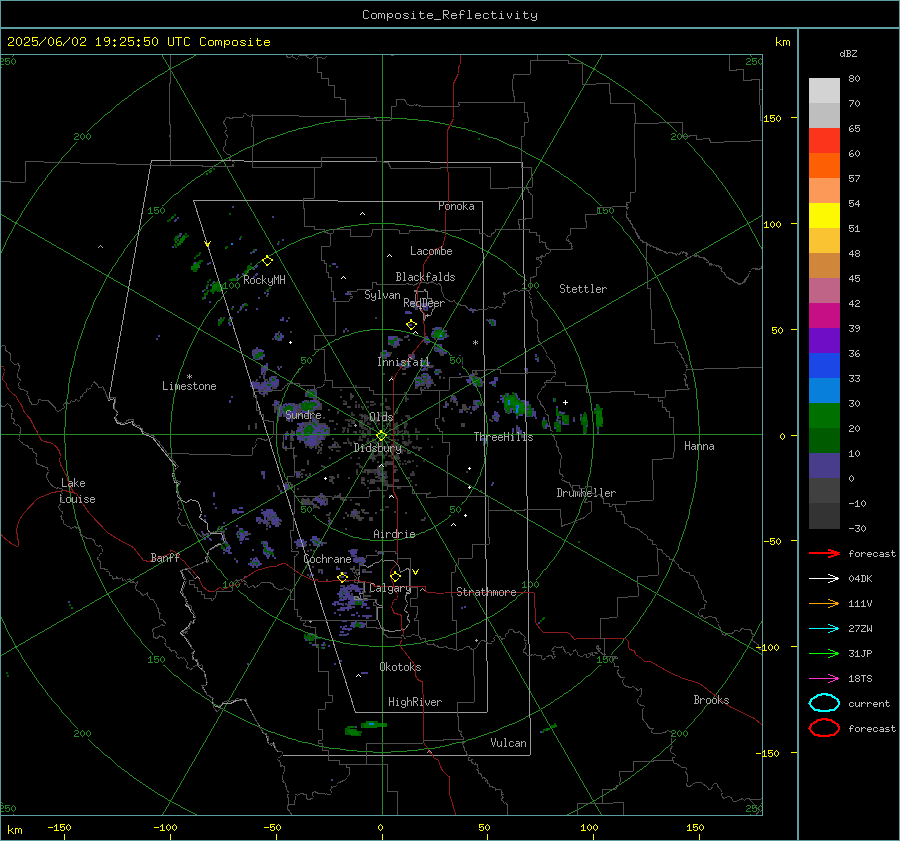Click the magenta 18TS arrow icon
This screenshot has height=841, width=900.
(824, 679)
